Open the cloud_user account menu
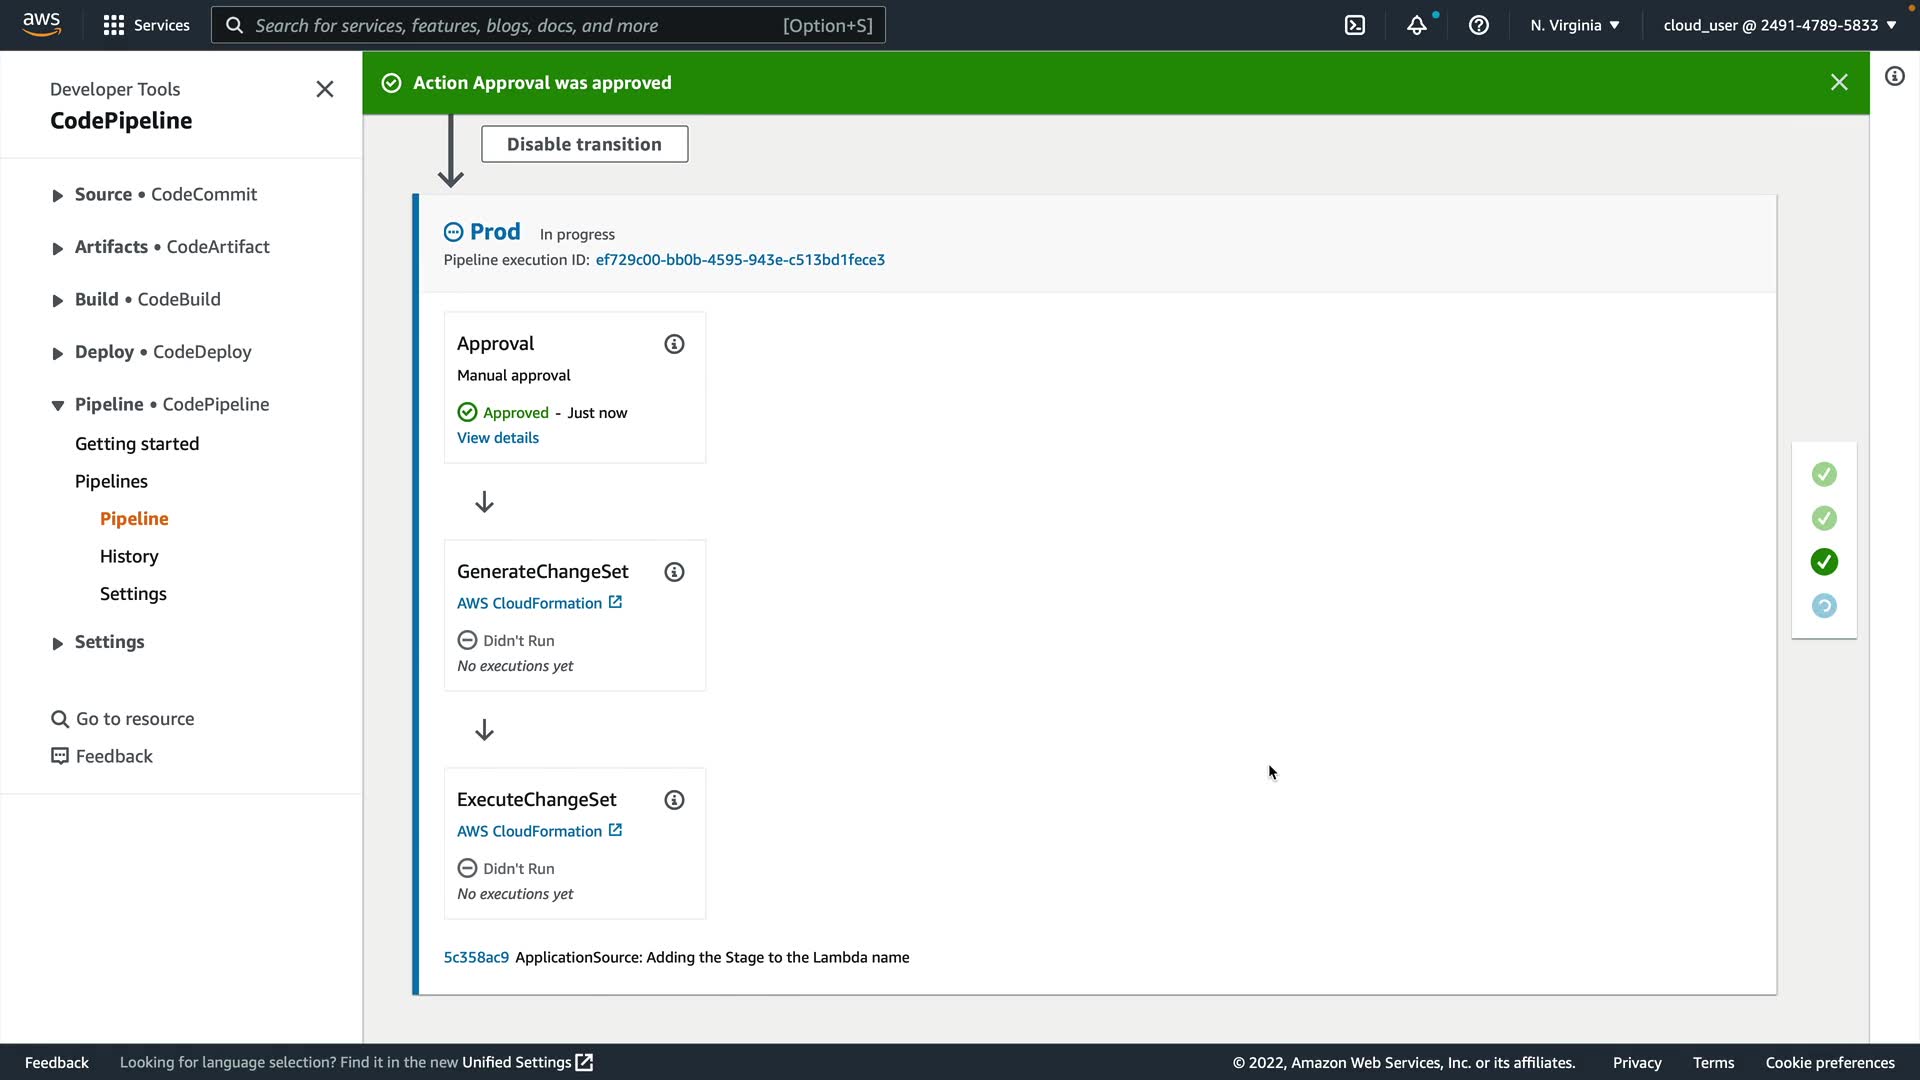The height and width of the screenshot is (1080, 1920). 1779,25
